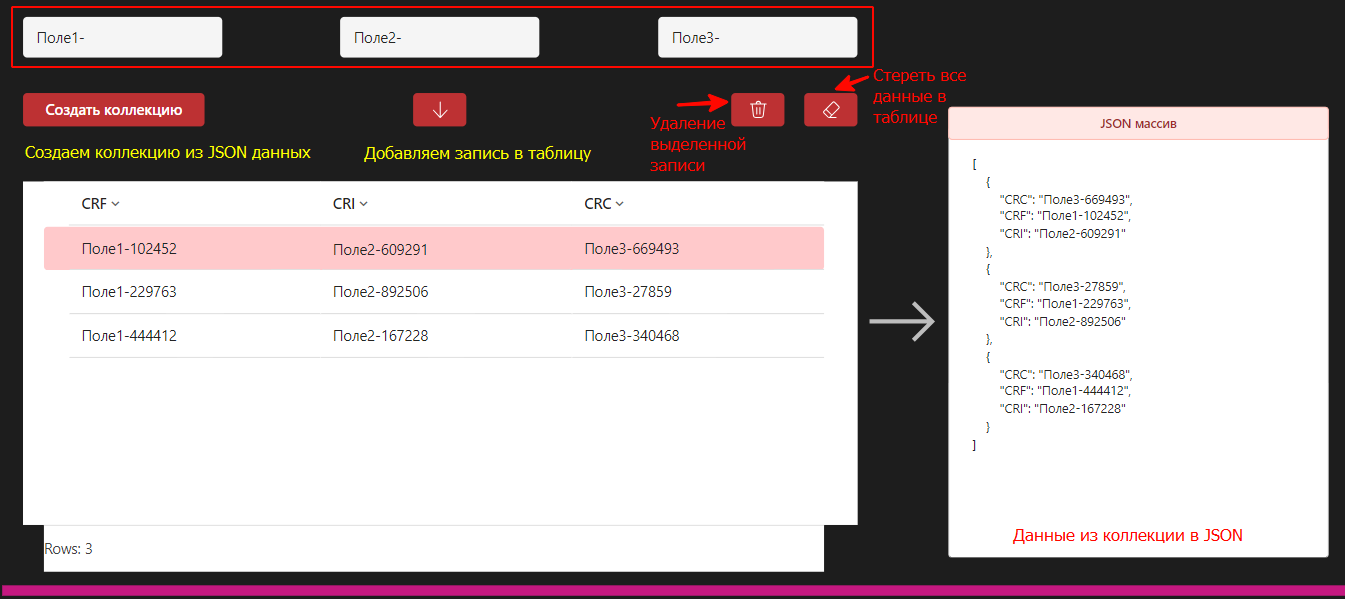Screen dimensions: 1345x599
Task: Click the eraser icon to clear table
Action: click(x=830, y=110)
